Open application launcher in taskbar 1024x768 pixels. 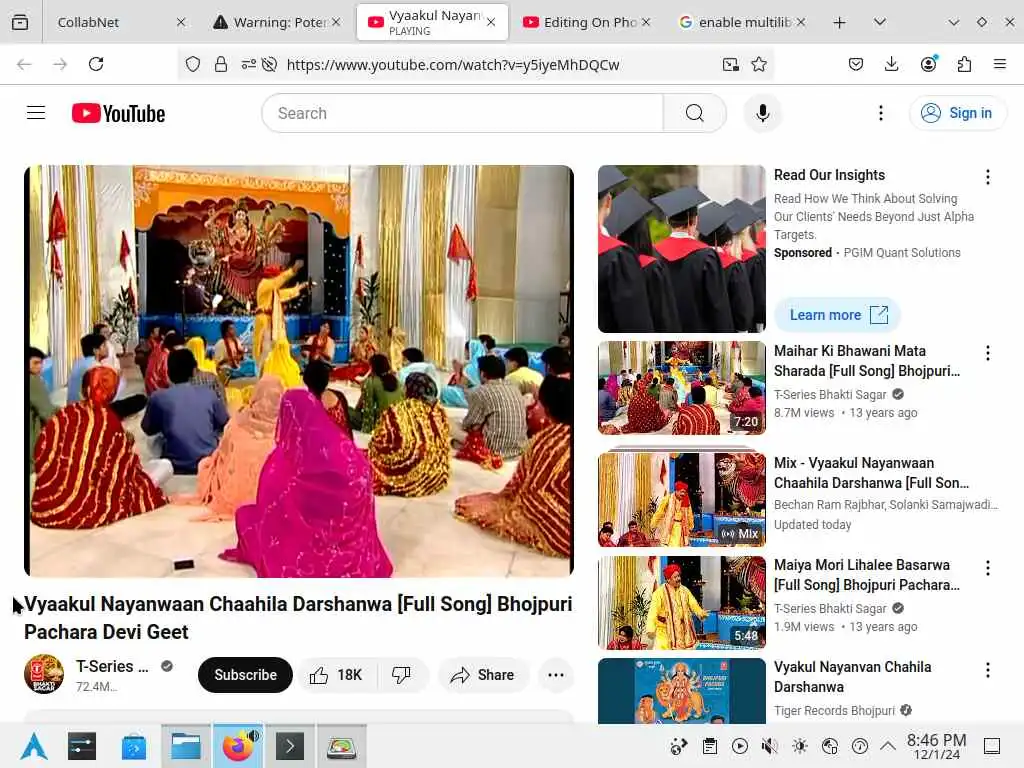pyautogui.click(x=34, y=746)
